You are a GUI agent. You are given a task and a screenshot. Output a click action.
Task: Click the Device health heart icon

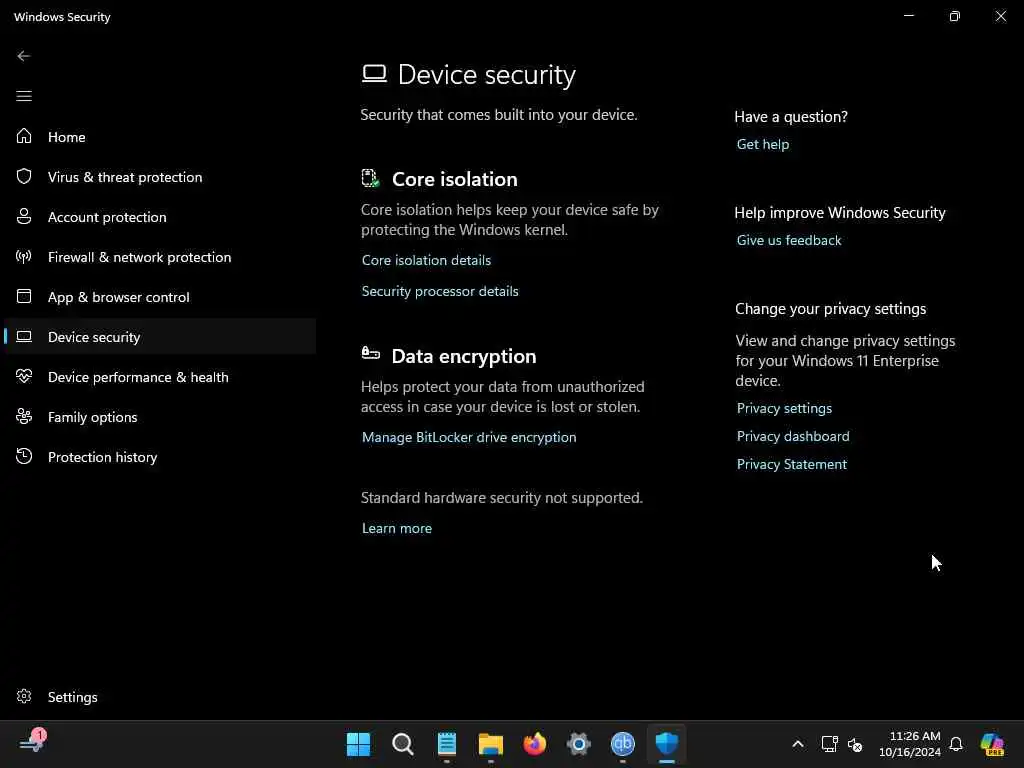[x=24, y=376]
